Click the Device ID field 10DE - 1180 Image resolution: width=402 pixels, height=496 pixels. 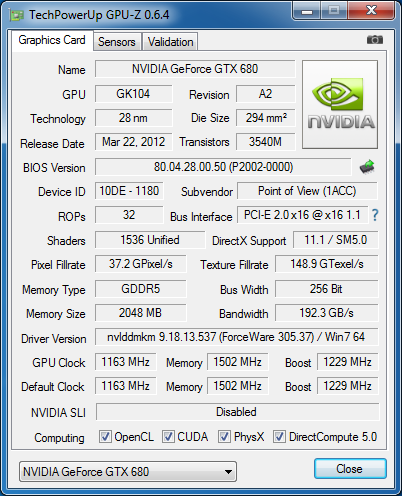(x=129, y=191)
